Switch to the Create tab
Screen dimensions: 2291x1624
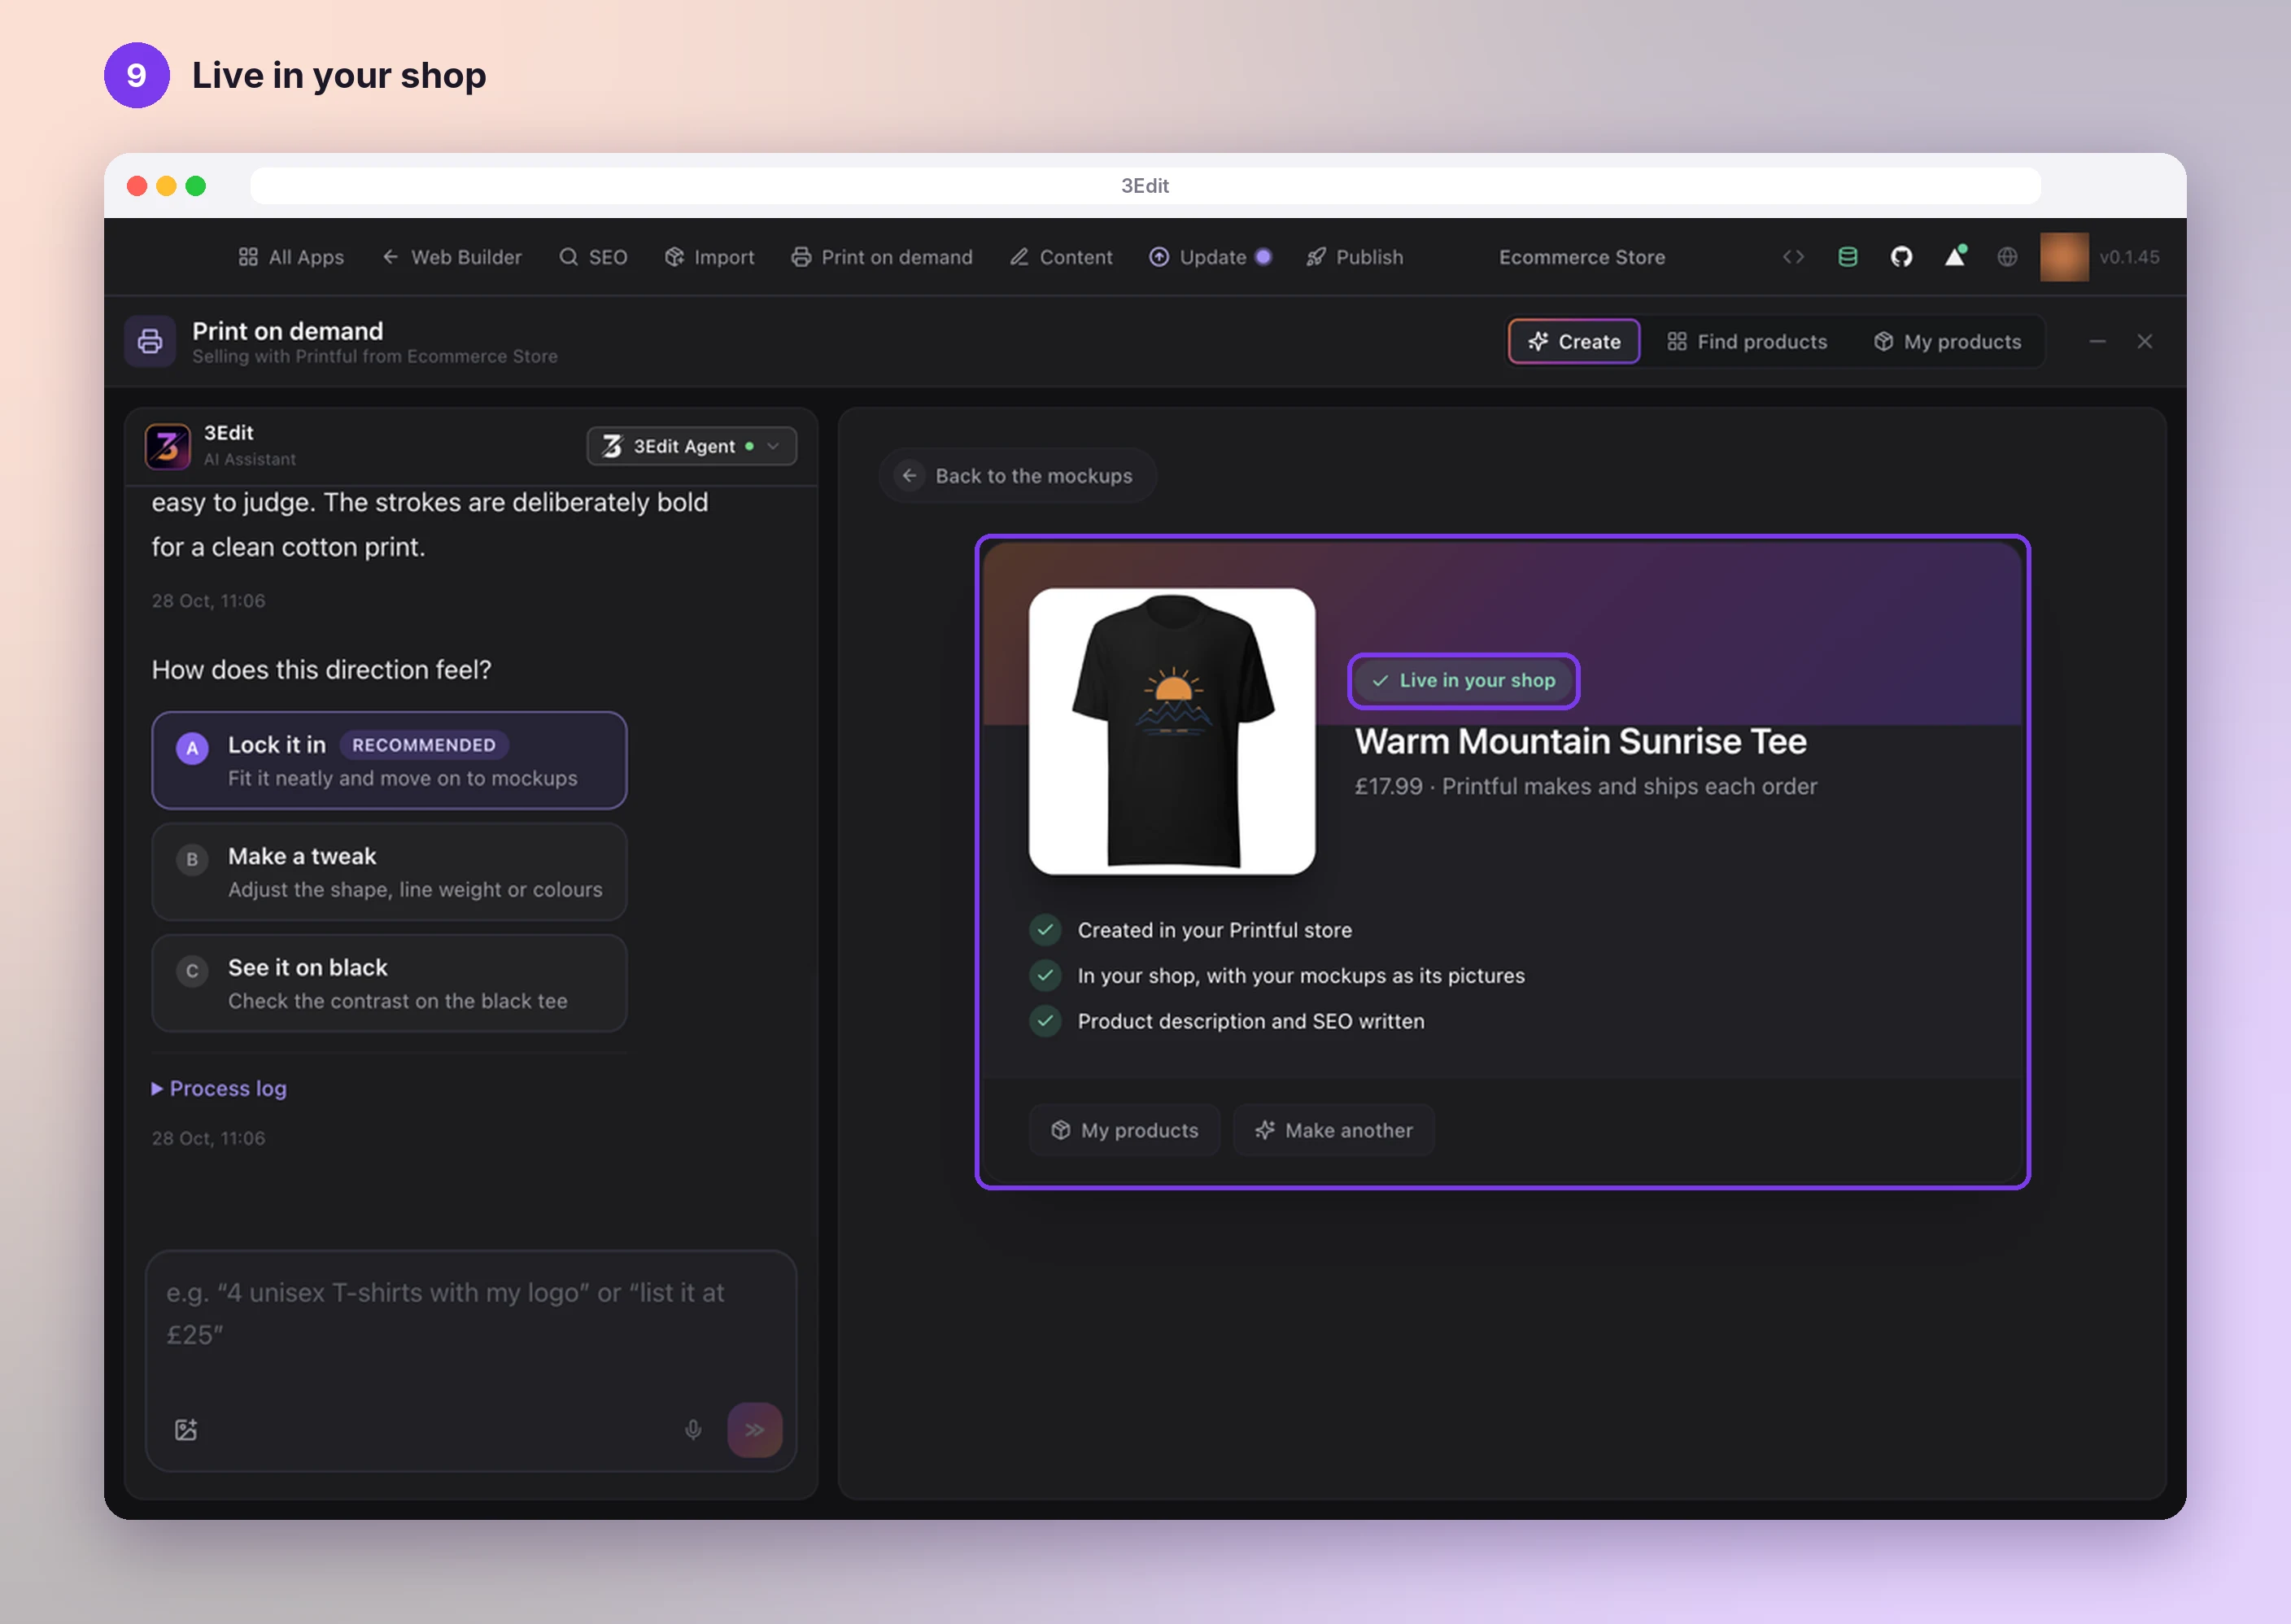1573,341
